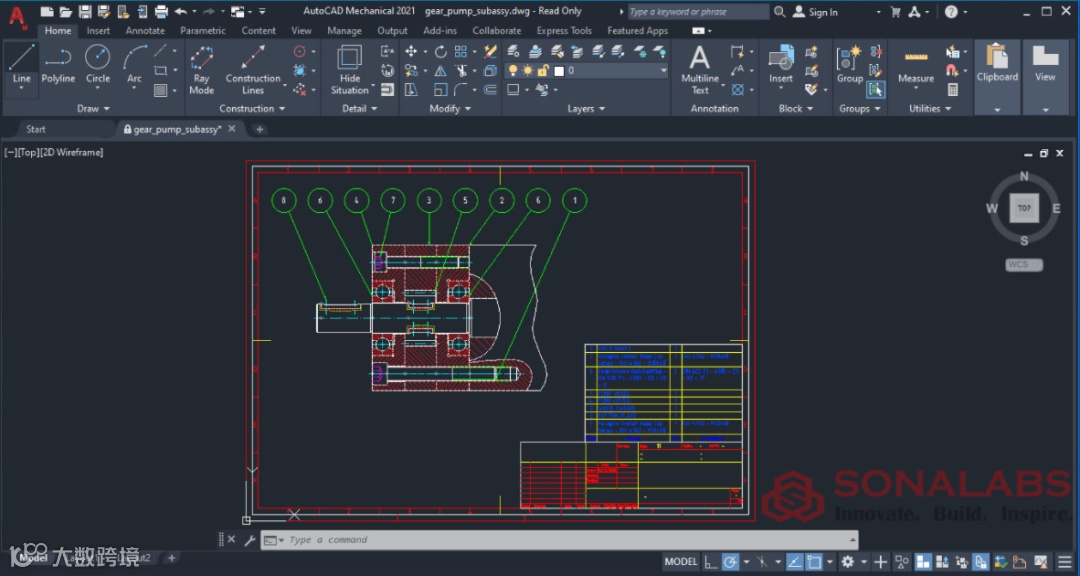Switch to the Annotate ribbon tab
This screenshot has height=576, width=1080.
[145, 31]
